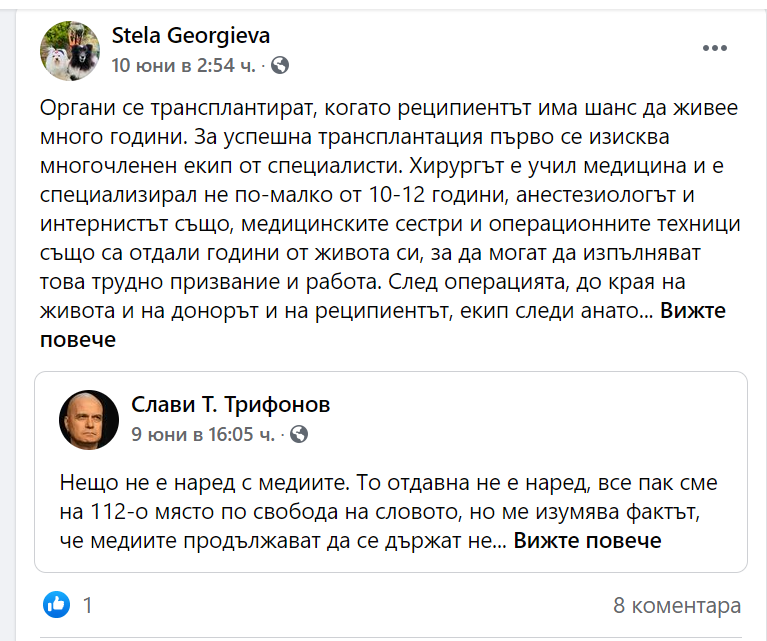Show who reacted via the "1" count
Image resolution: width=767 pixels, height=641 pixels.
pos(88,605)
